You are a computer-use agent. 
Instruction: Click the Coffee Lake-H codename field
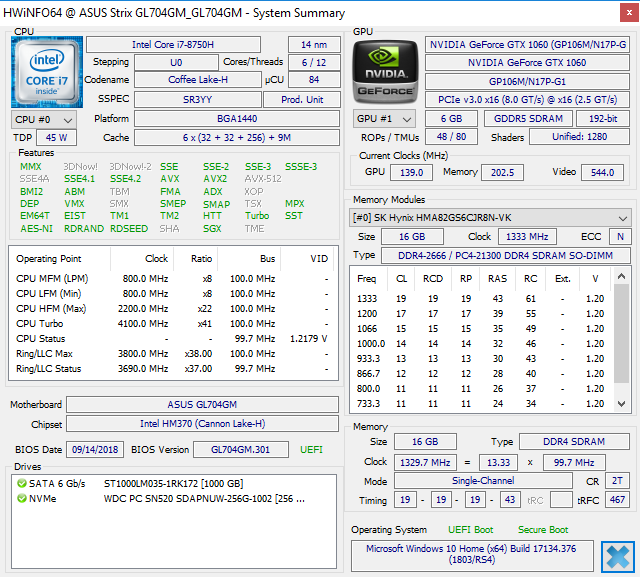click(x=198, y=80)
